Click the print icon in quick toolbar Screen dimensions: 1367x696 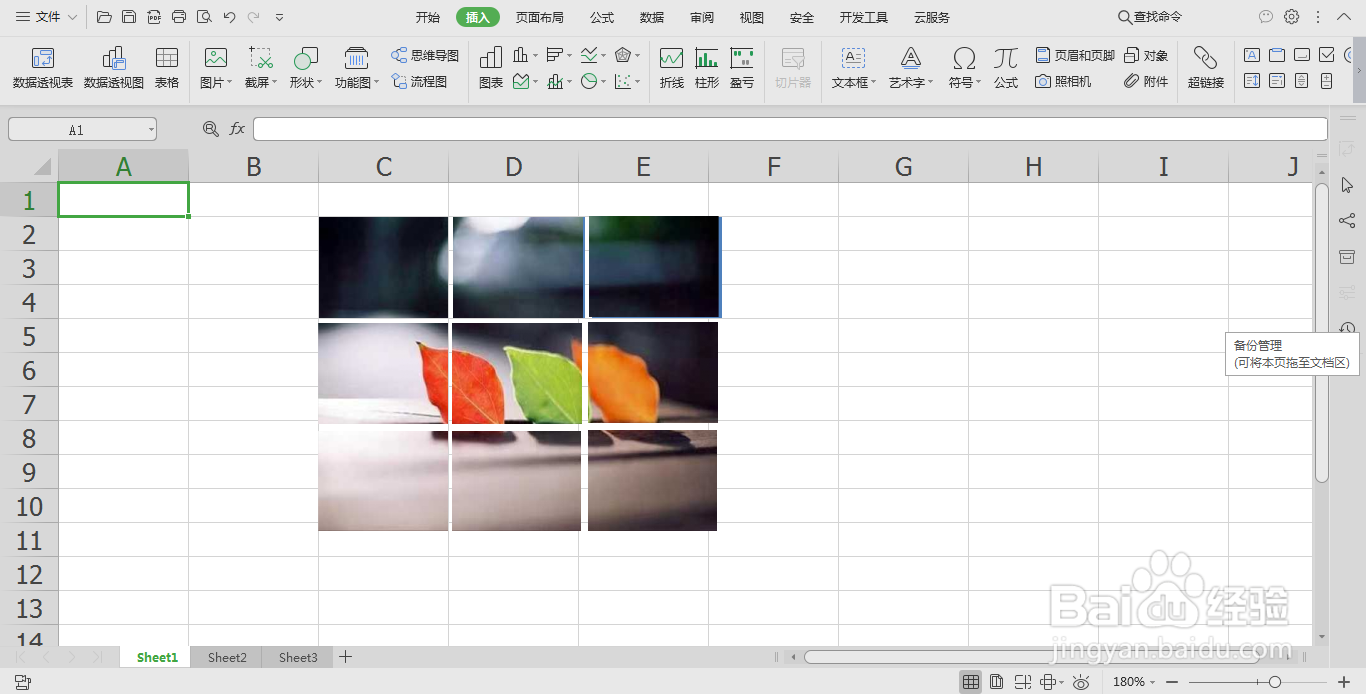coord(179,17)
